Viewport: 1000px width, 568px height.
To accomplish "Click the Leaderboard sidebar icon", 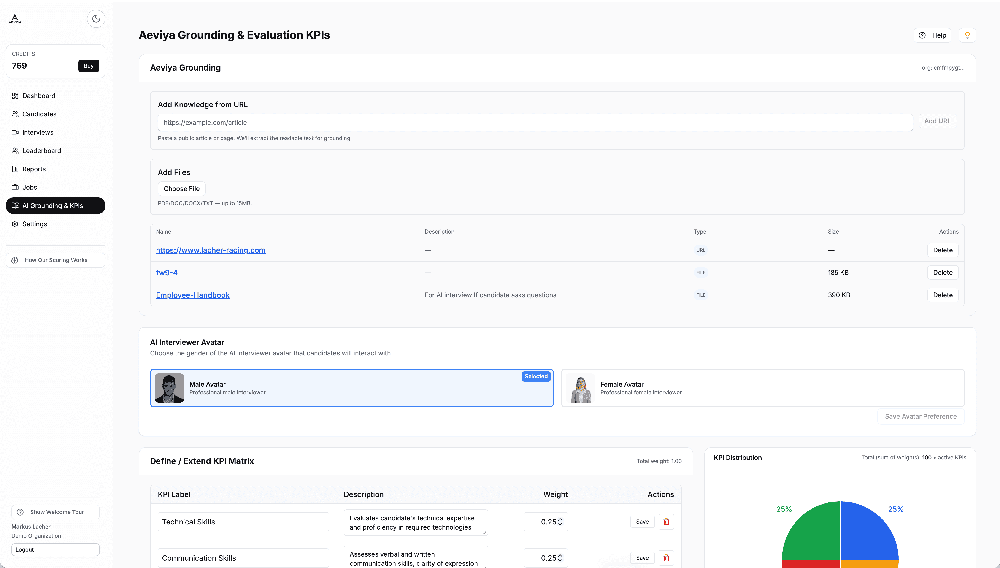I will 15,151.
